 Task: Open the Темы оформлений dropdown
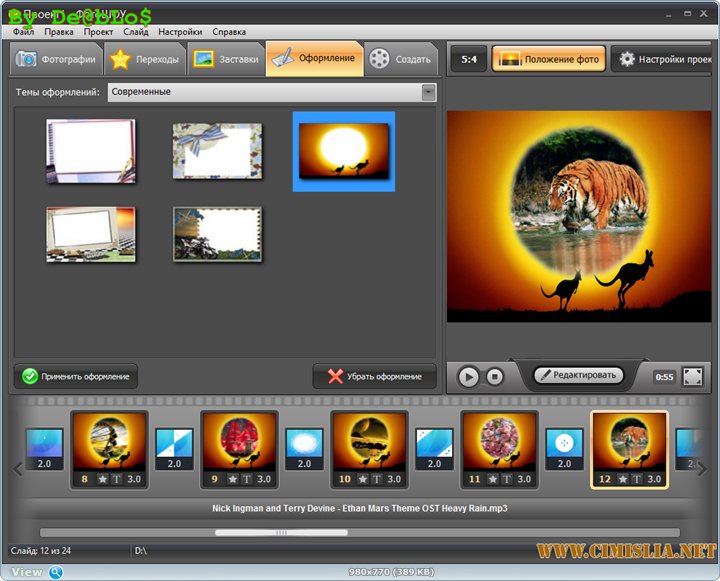point(428,92)
